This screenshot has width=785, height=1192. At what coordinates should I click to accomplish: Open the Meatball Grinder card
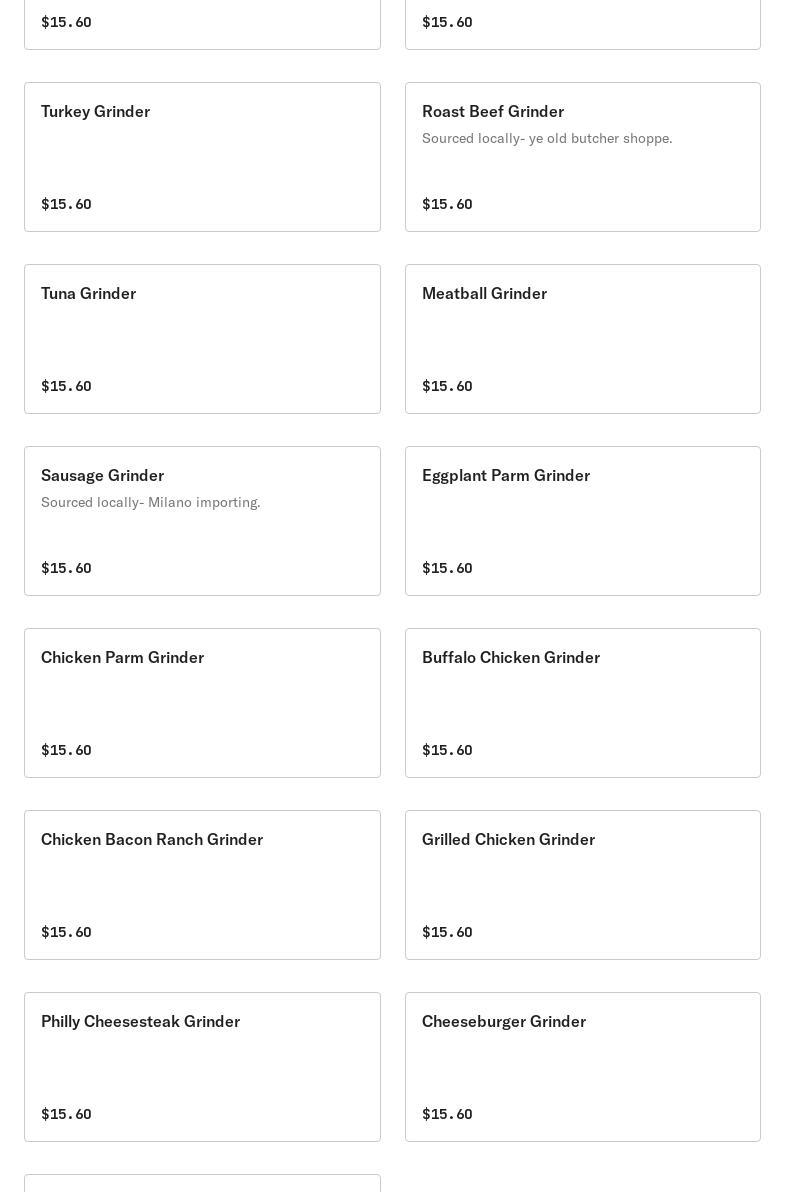click(582, 339)
